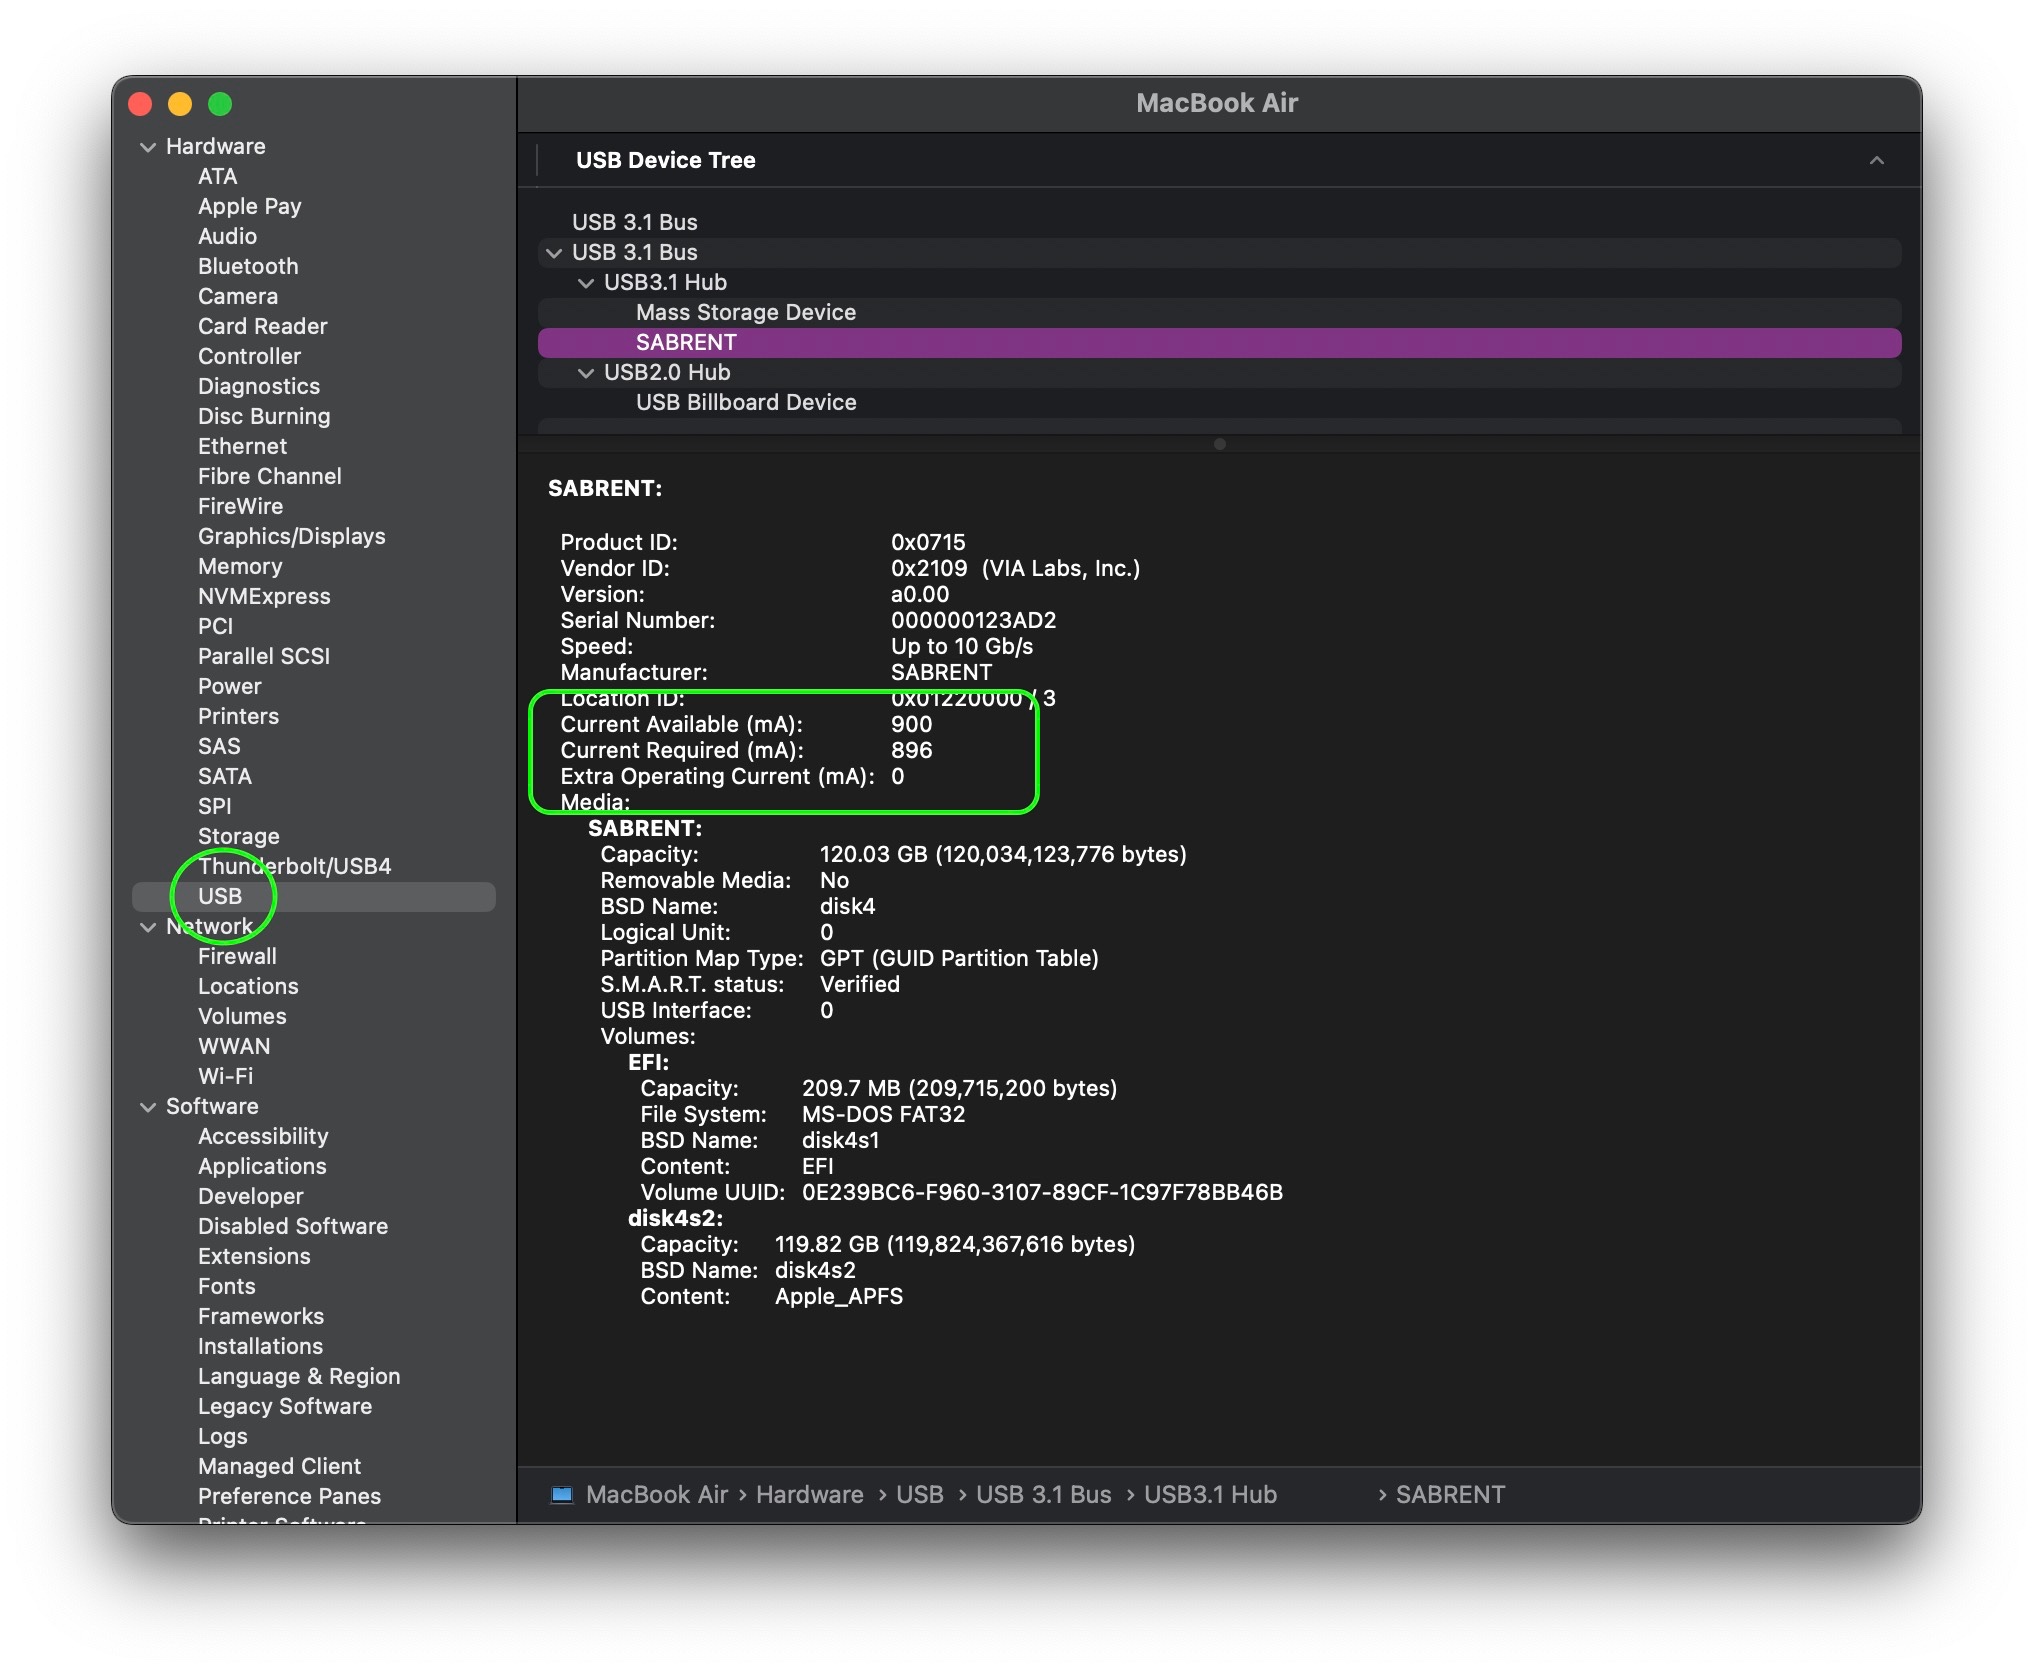Image resolution: width=2034 pixels, height=1672 pixels.
Task: Click Hardware in the breadcrumb path
Action: point(810,1494)
